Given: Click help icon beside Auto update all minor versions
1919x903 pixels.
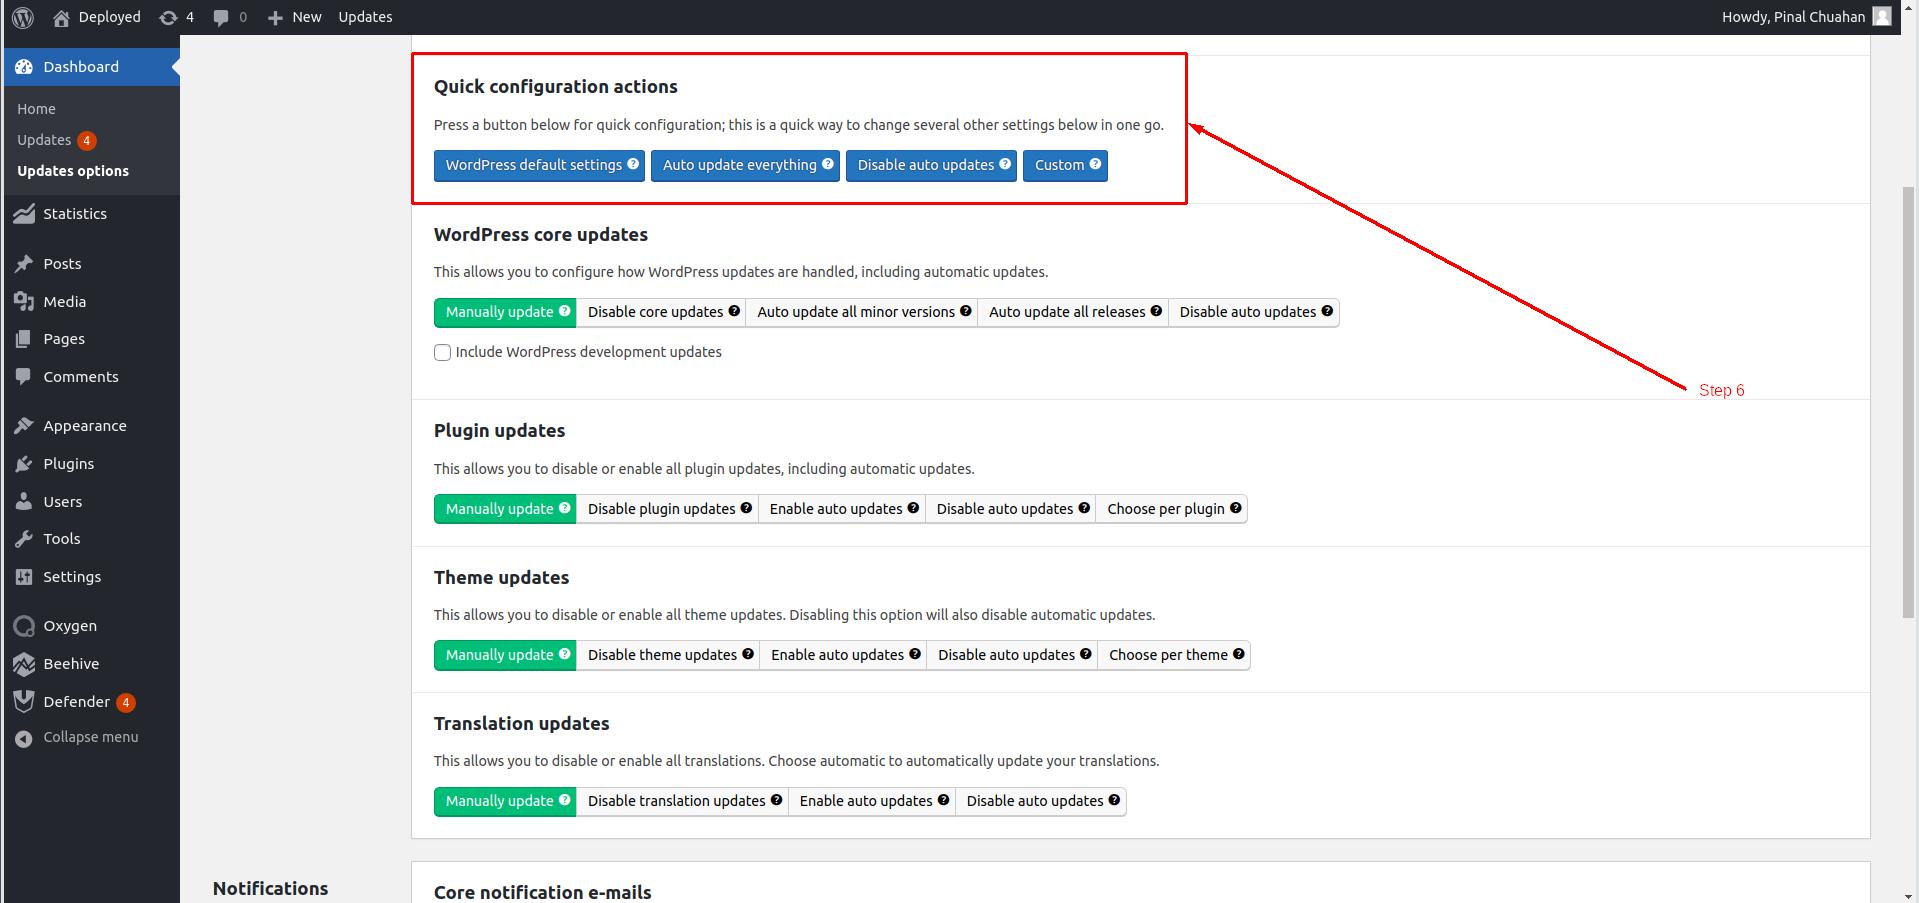Looking at the screenshot, I should 966,311.
